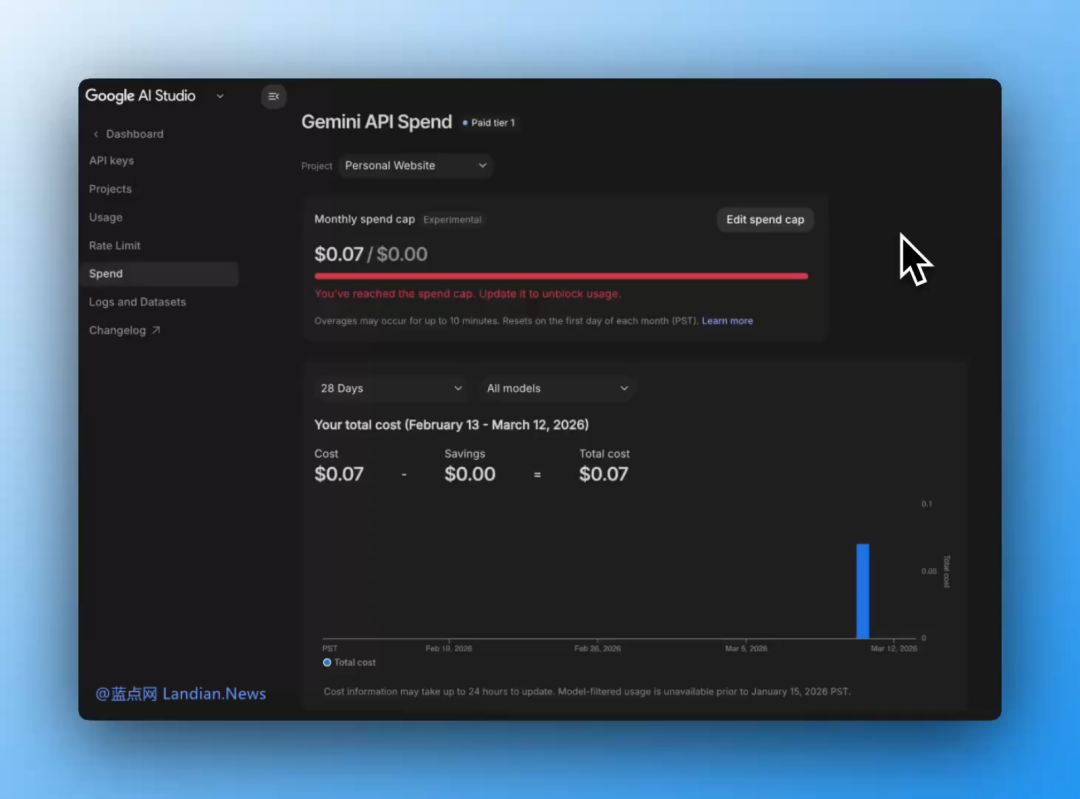The image size is (1080, 799).
Task: Open the 28 Days time range dropdown
Action: click(389, 388)
